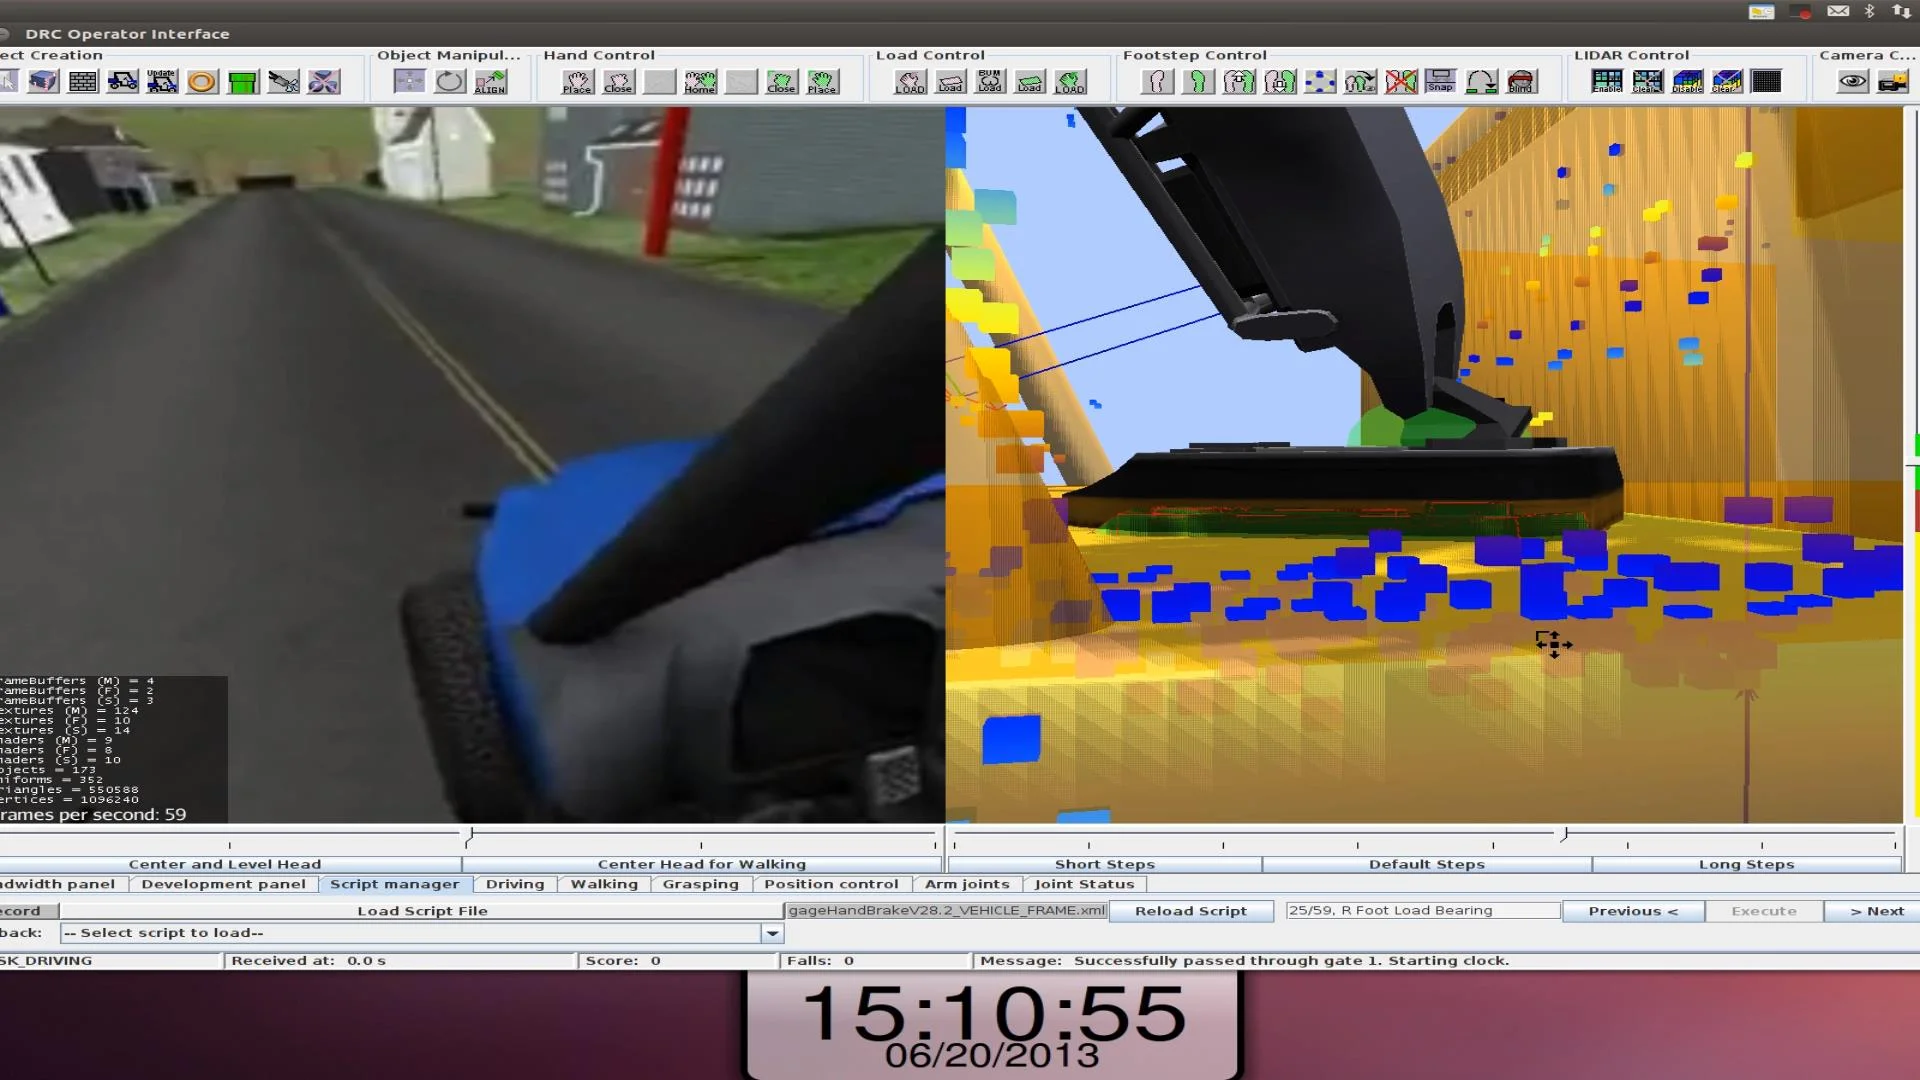Click the green Place hand icon
This screenshot has height=1080, width=1920.
tap(822, 82)
